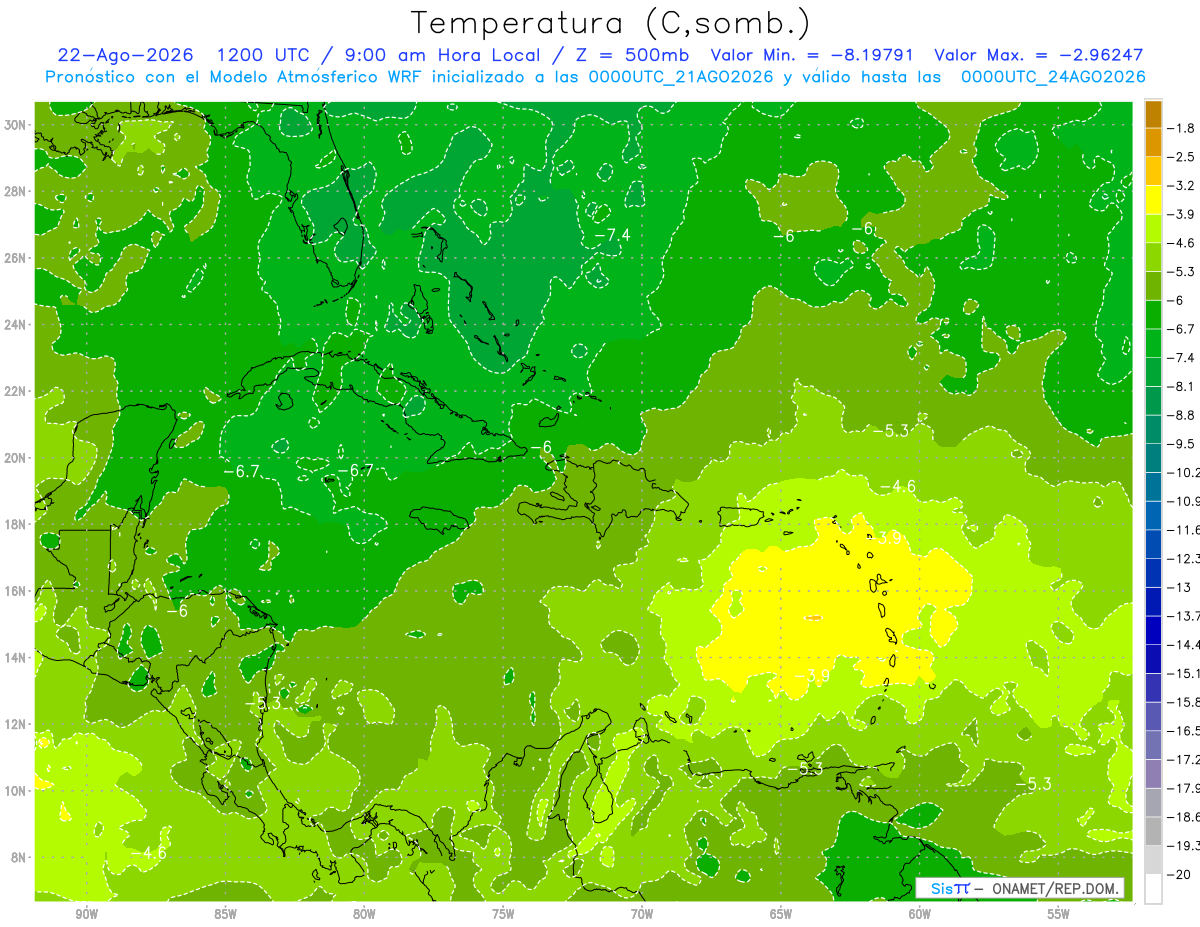Select 'Valor Min. = -8.19791' text
Screen dimensions: 1200x927
(x=811, y=55)
